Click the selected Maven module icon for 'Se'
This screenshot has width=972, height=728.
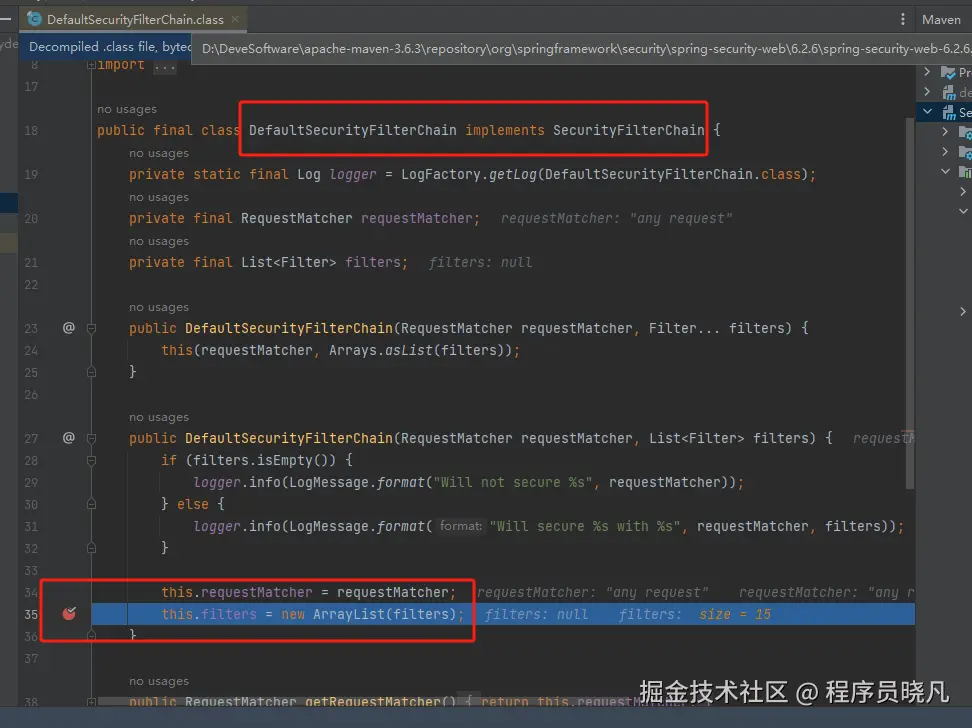(949, 112)
